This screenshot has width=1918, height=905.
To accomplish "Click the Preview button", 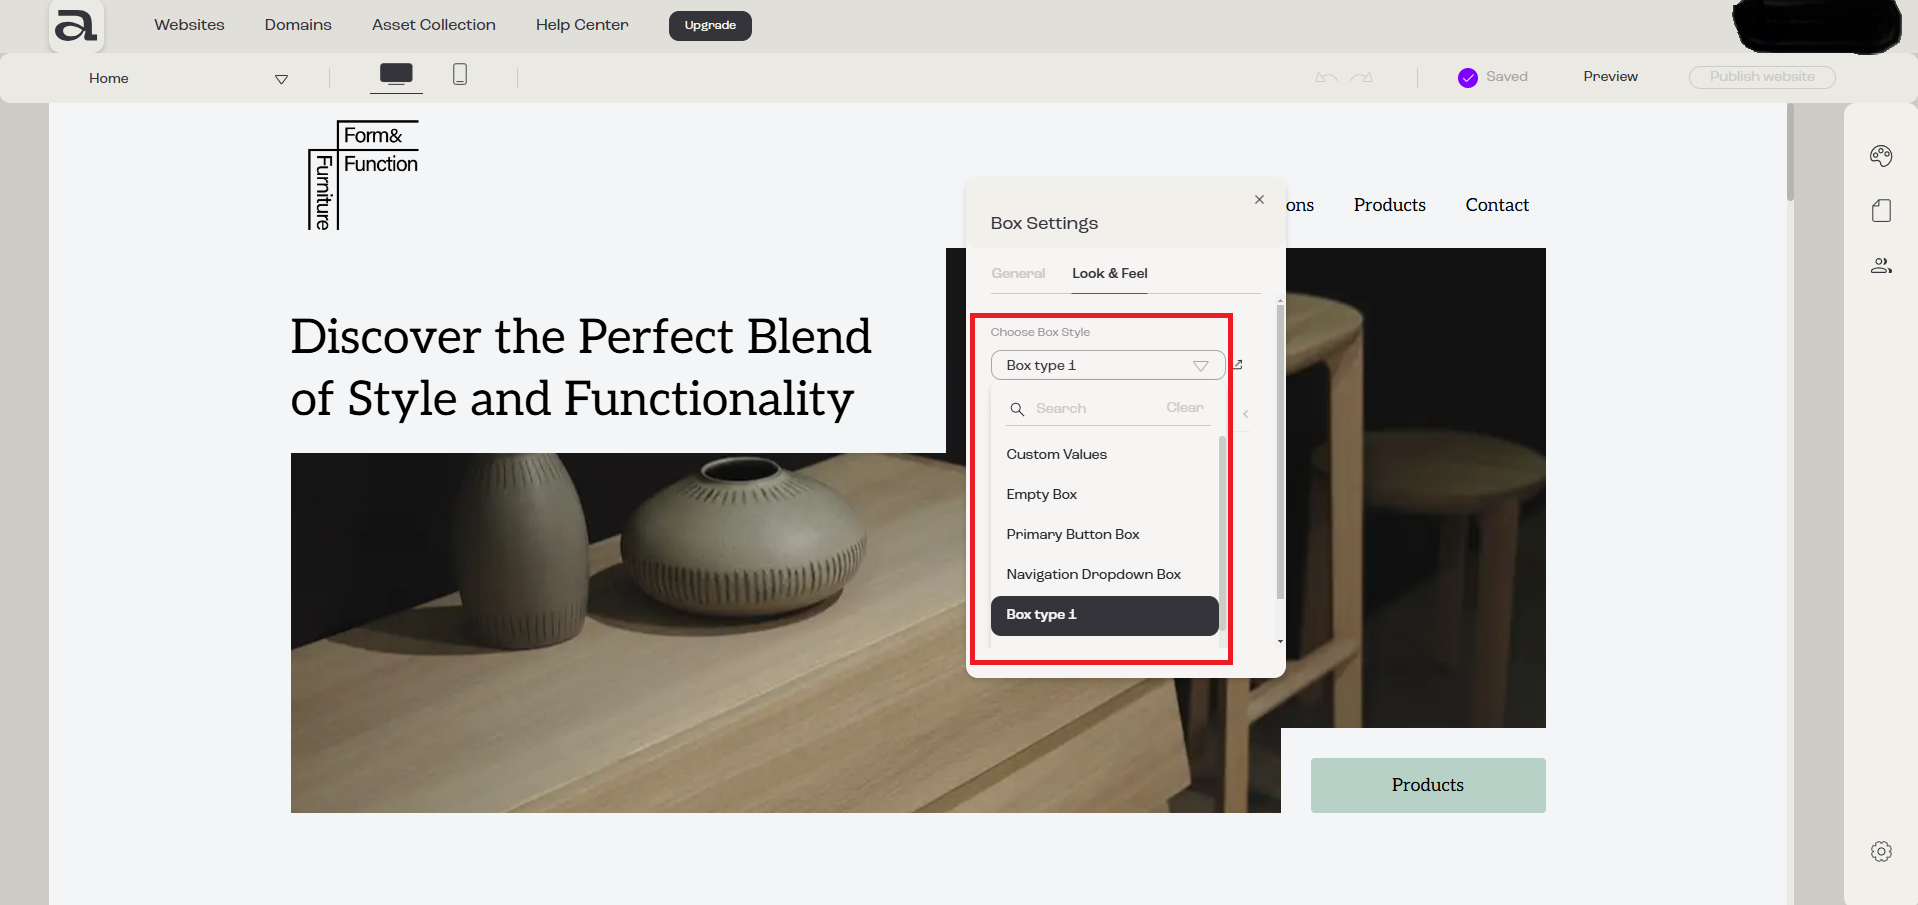I will click(x=1610, y=77).
